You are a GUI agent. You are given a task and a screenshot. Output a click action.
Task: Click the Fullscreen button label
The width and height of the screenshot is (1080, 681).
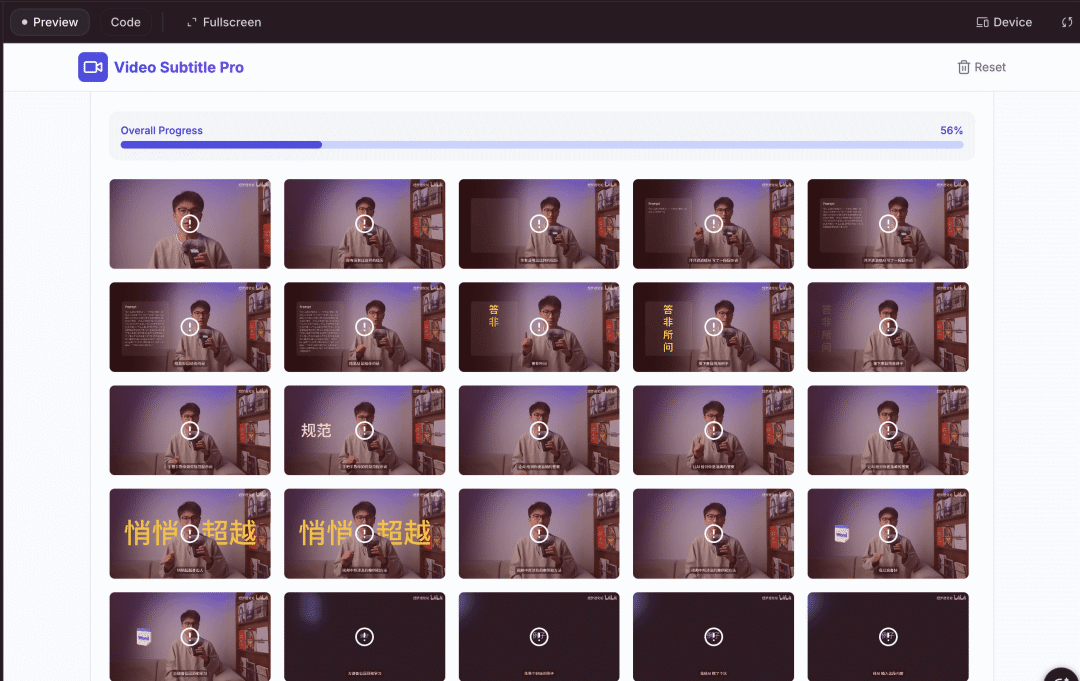pos(232,22)
